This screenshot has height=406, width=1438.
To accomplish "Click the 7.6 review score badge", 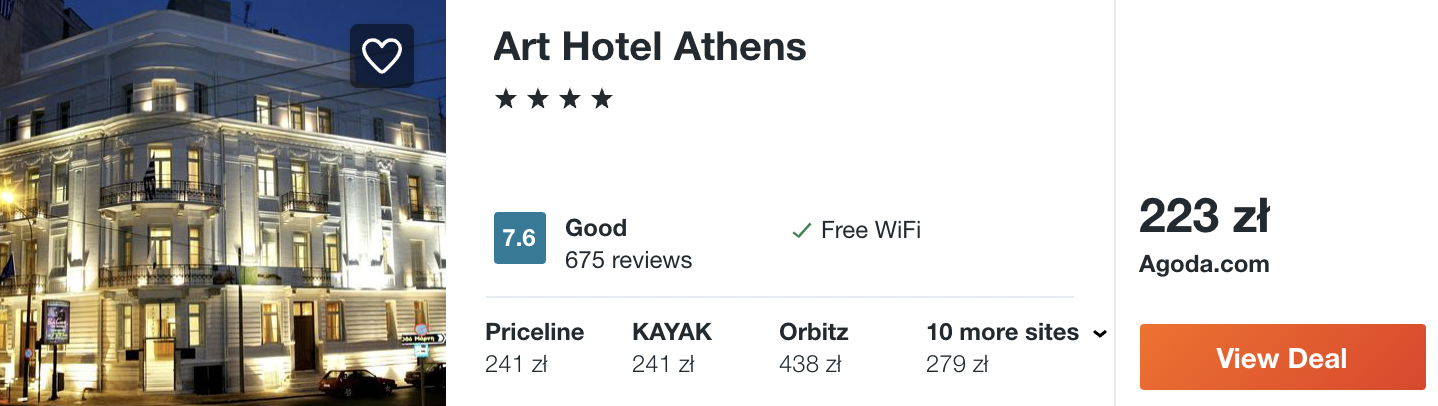I will pos(520,238).
